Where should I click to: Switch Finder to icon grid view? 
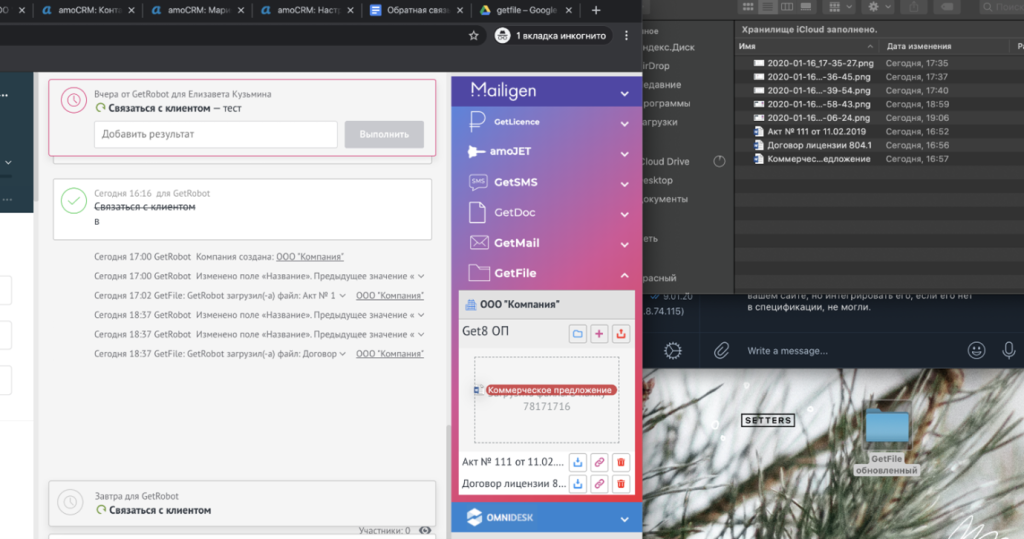748,7
